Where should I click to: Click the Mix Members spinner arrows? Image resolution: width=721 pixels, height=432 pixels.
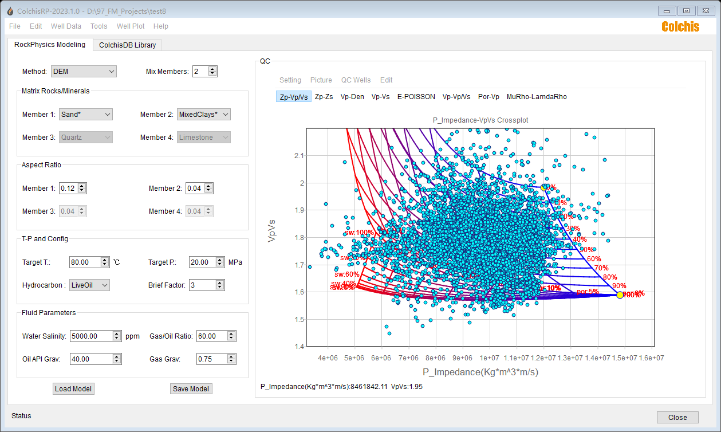tap(212, 71)
